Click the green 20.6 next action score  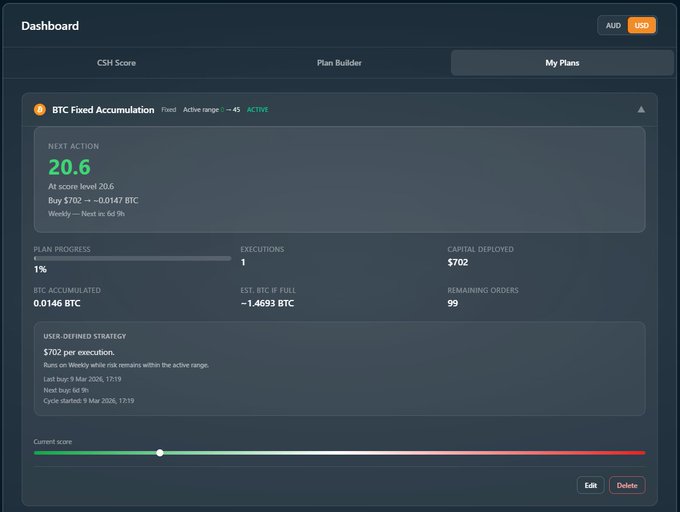pos(69,168)
